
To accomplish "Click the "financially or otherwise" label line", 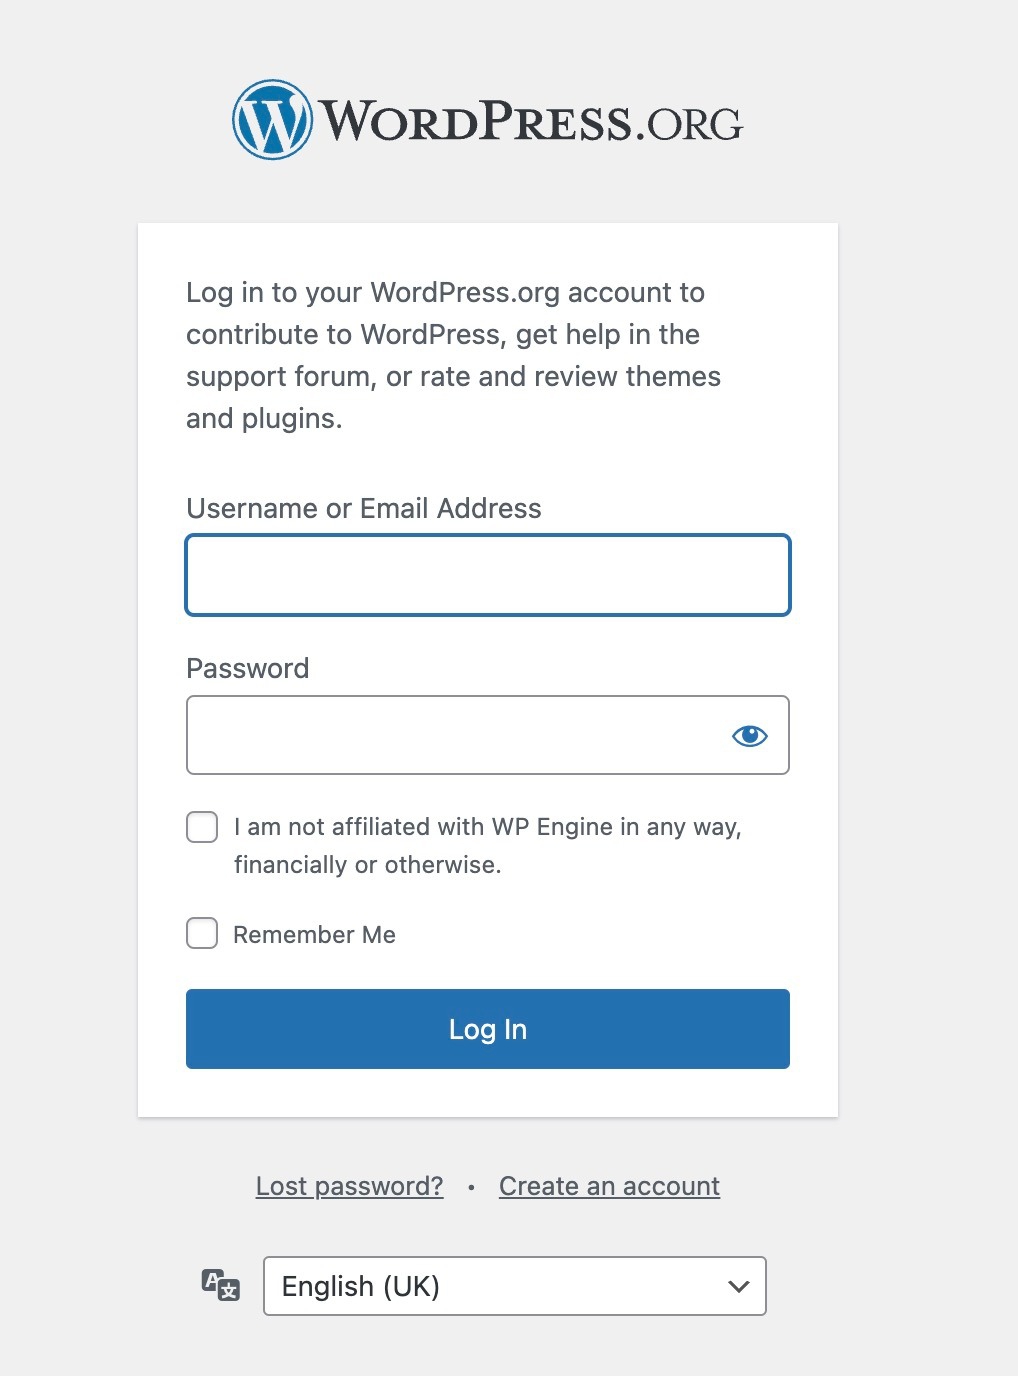I will coord(367,865).
